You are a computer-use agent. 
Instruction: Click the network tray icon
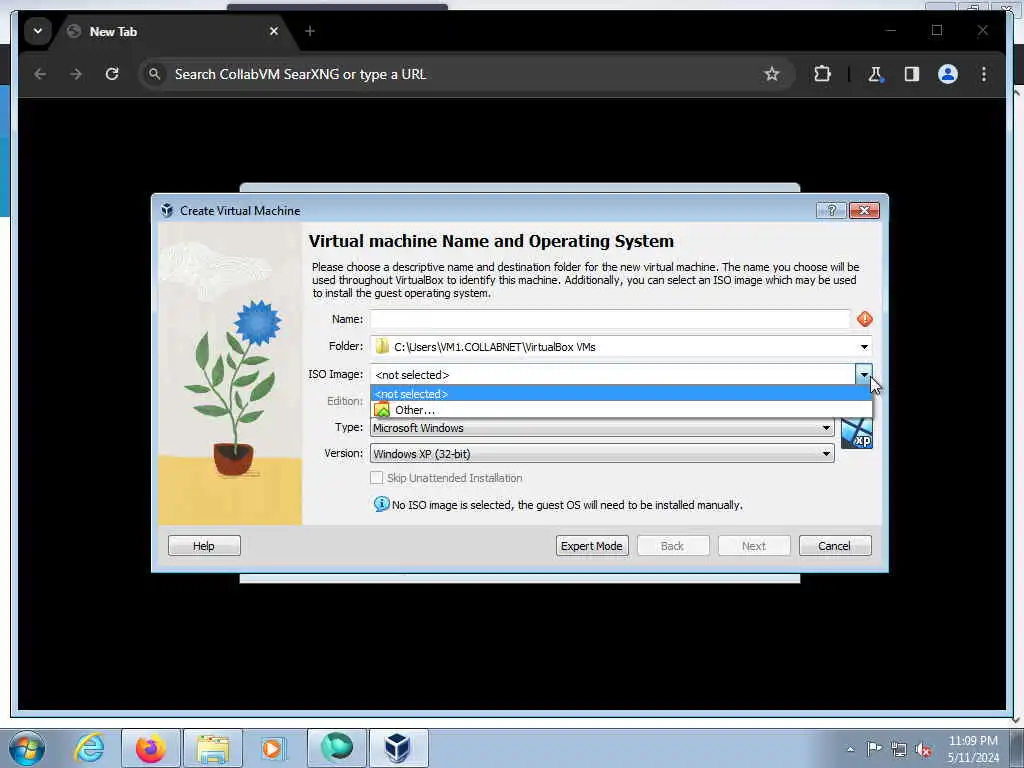(899, 750)
